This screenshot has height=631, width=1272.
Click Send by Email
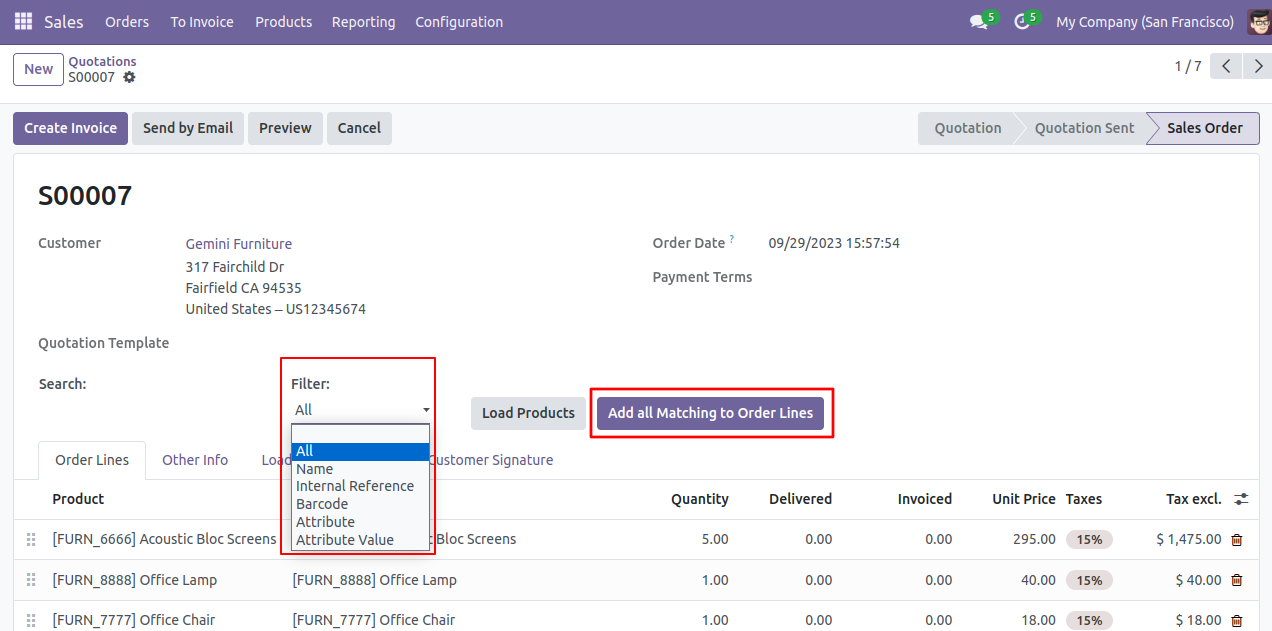point(188,128)
